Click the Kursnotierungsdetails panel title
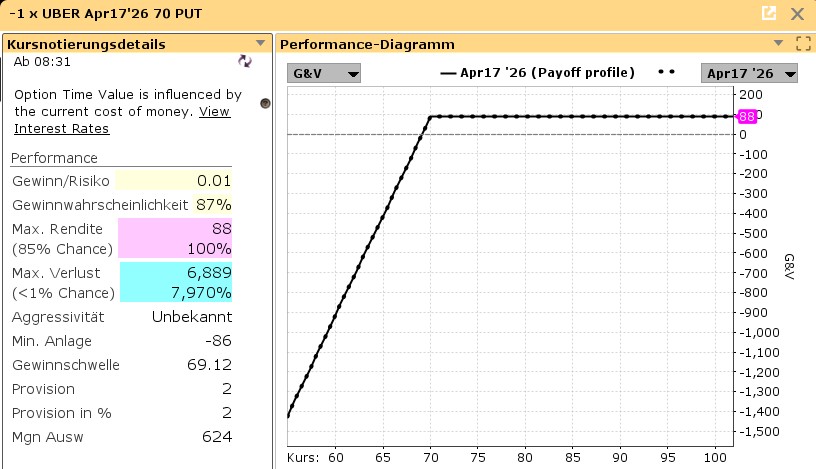 point(86,44)
